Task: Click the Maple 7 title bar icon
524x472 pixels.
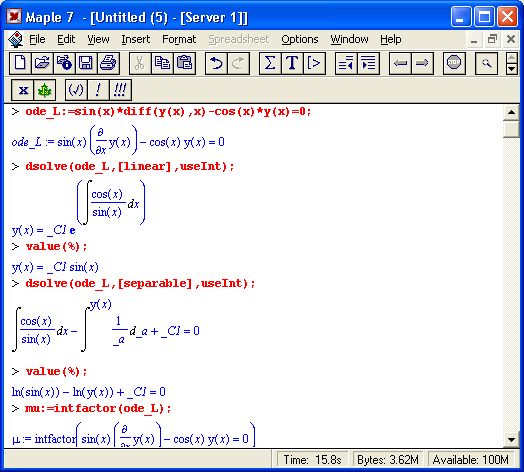Action: coord(14,16)
